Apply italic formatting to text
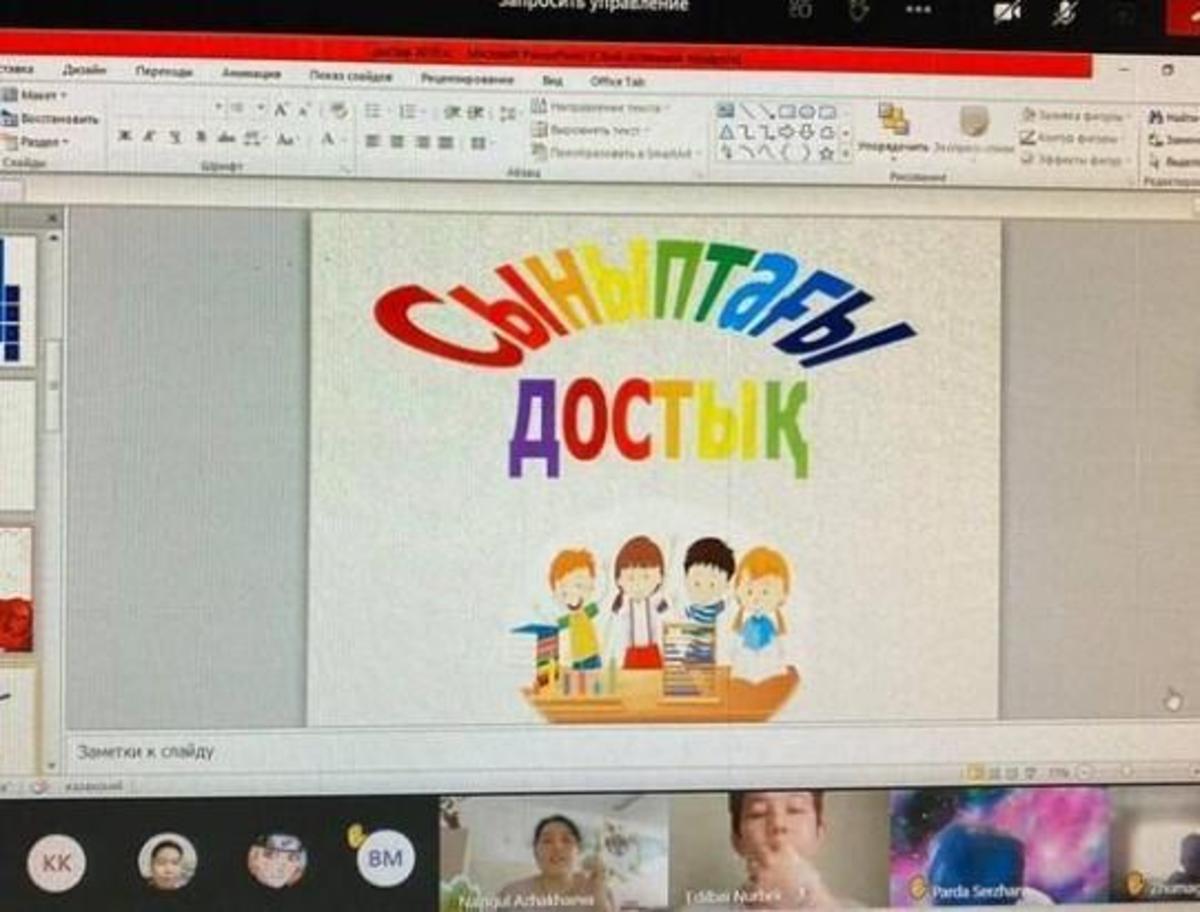Viewport: 1200px width, 912px height. click(149, 137)
